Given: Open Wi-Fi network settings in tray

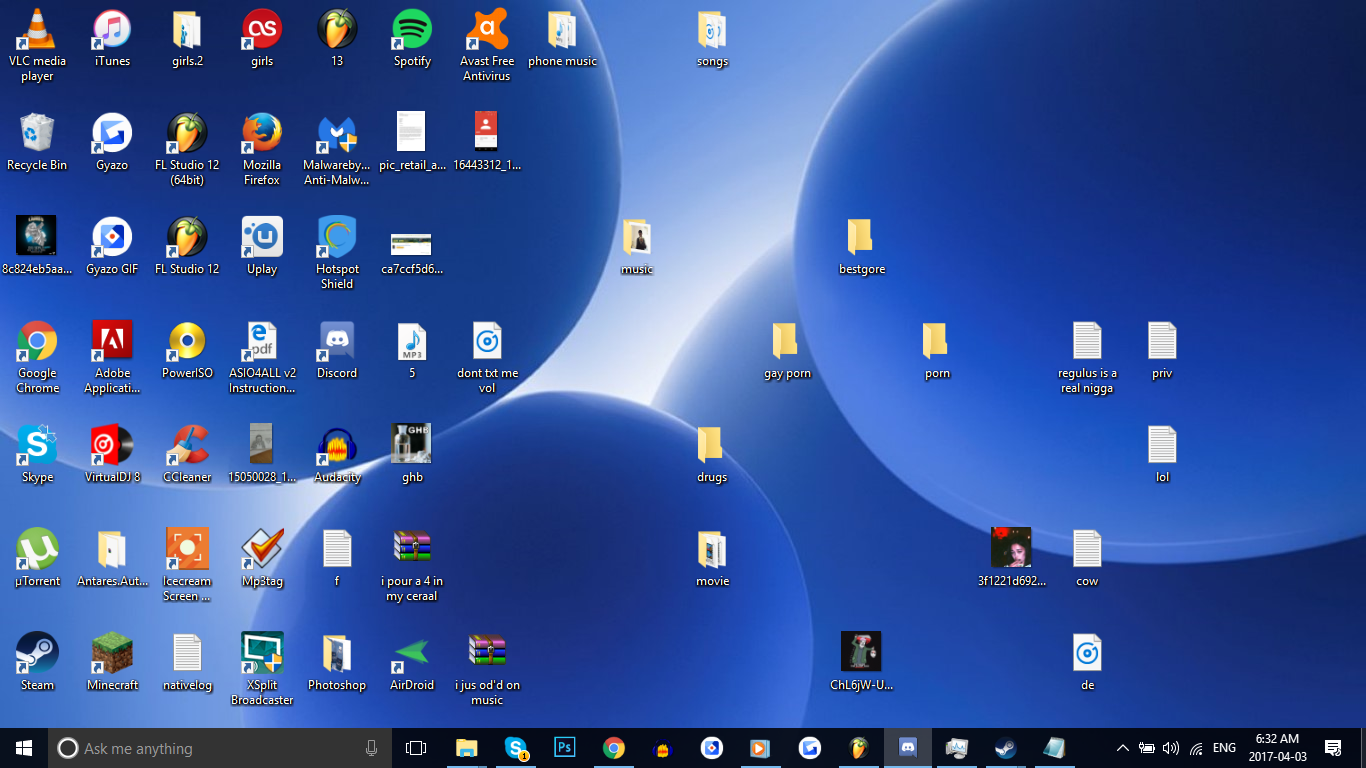Looking at the screenshot, I should [x=1196, y=748].
